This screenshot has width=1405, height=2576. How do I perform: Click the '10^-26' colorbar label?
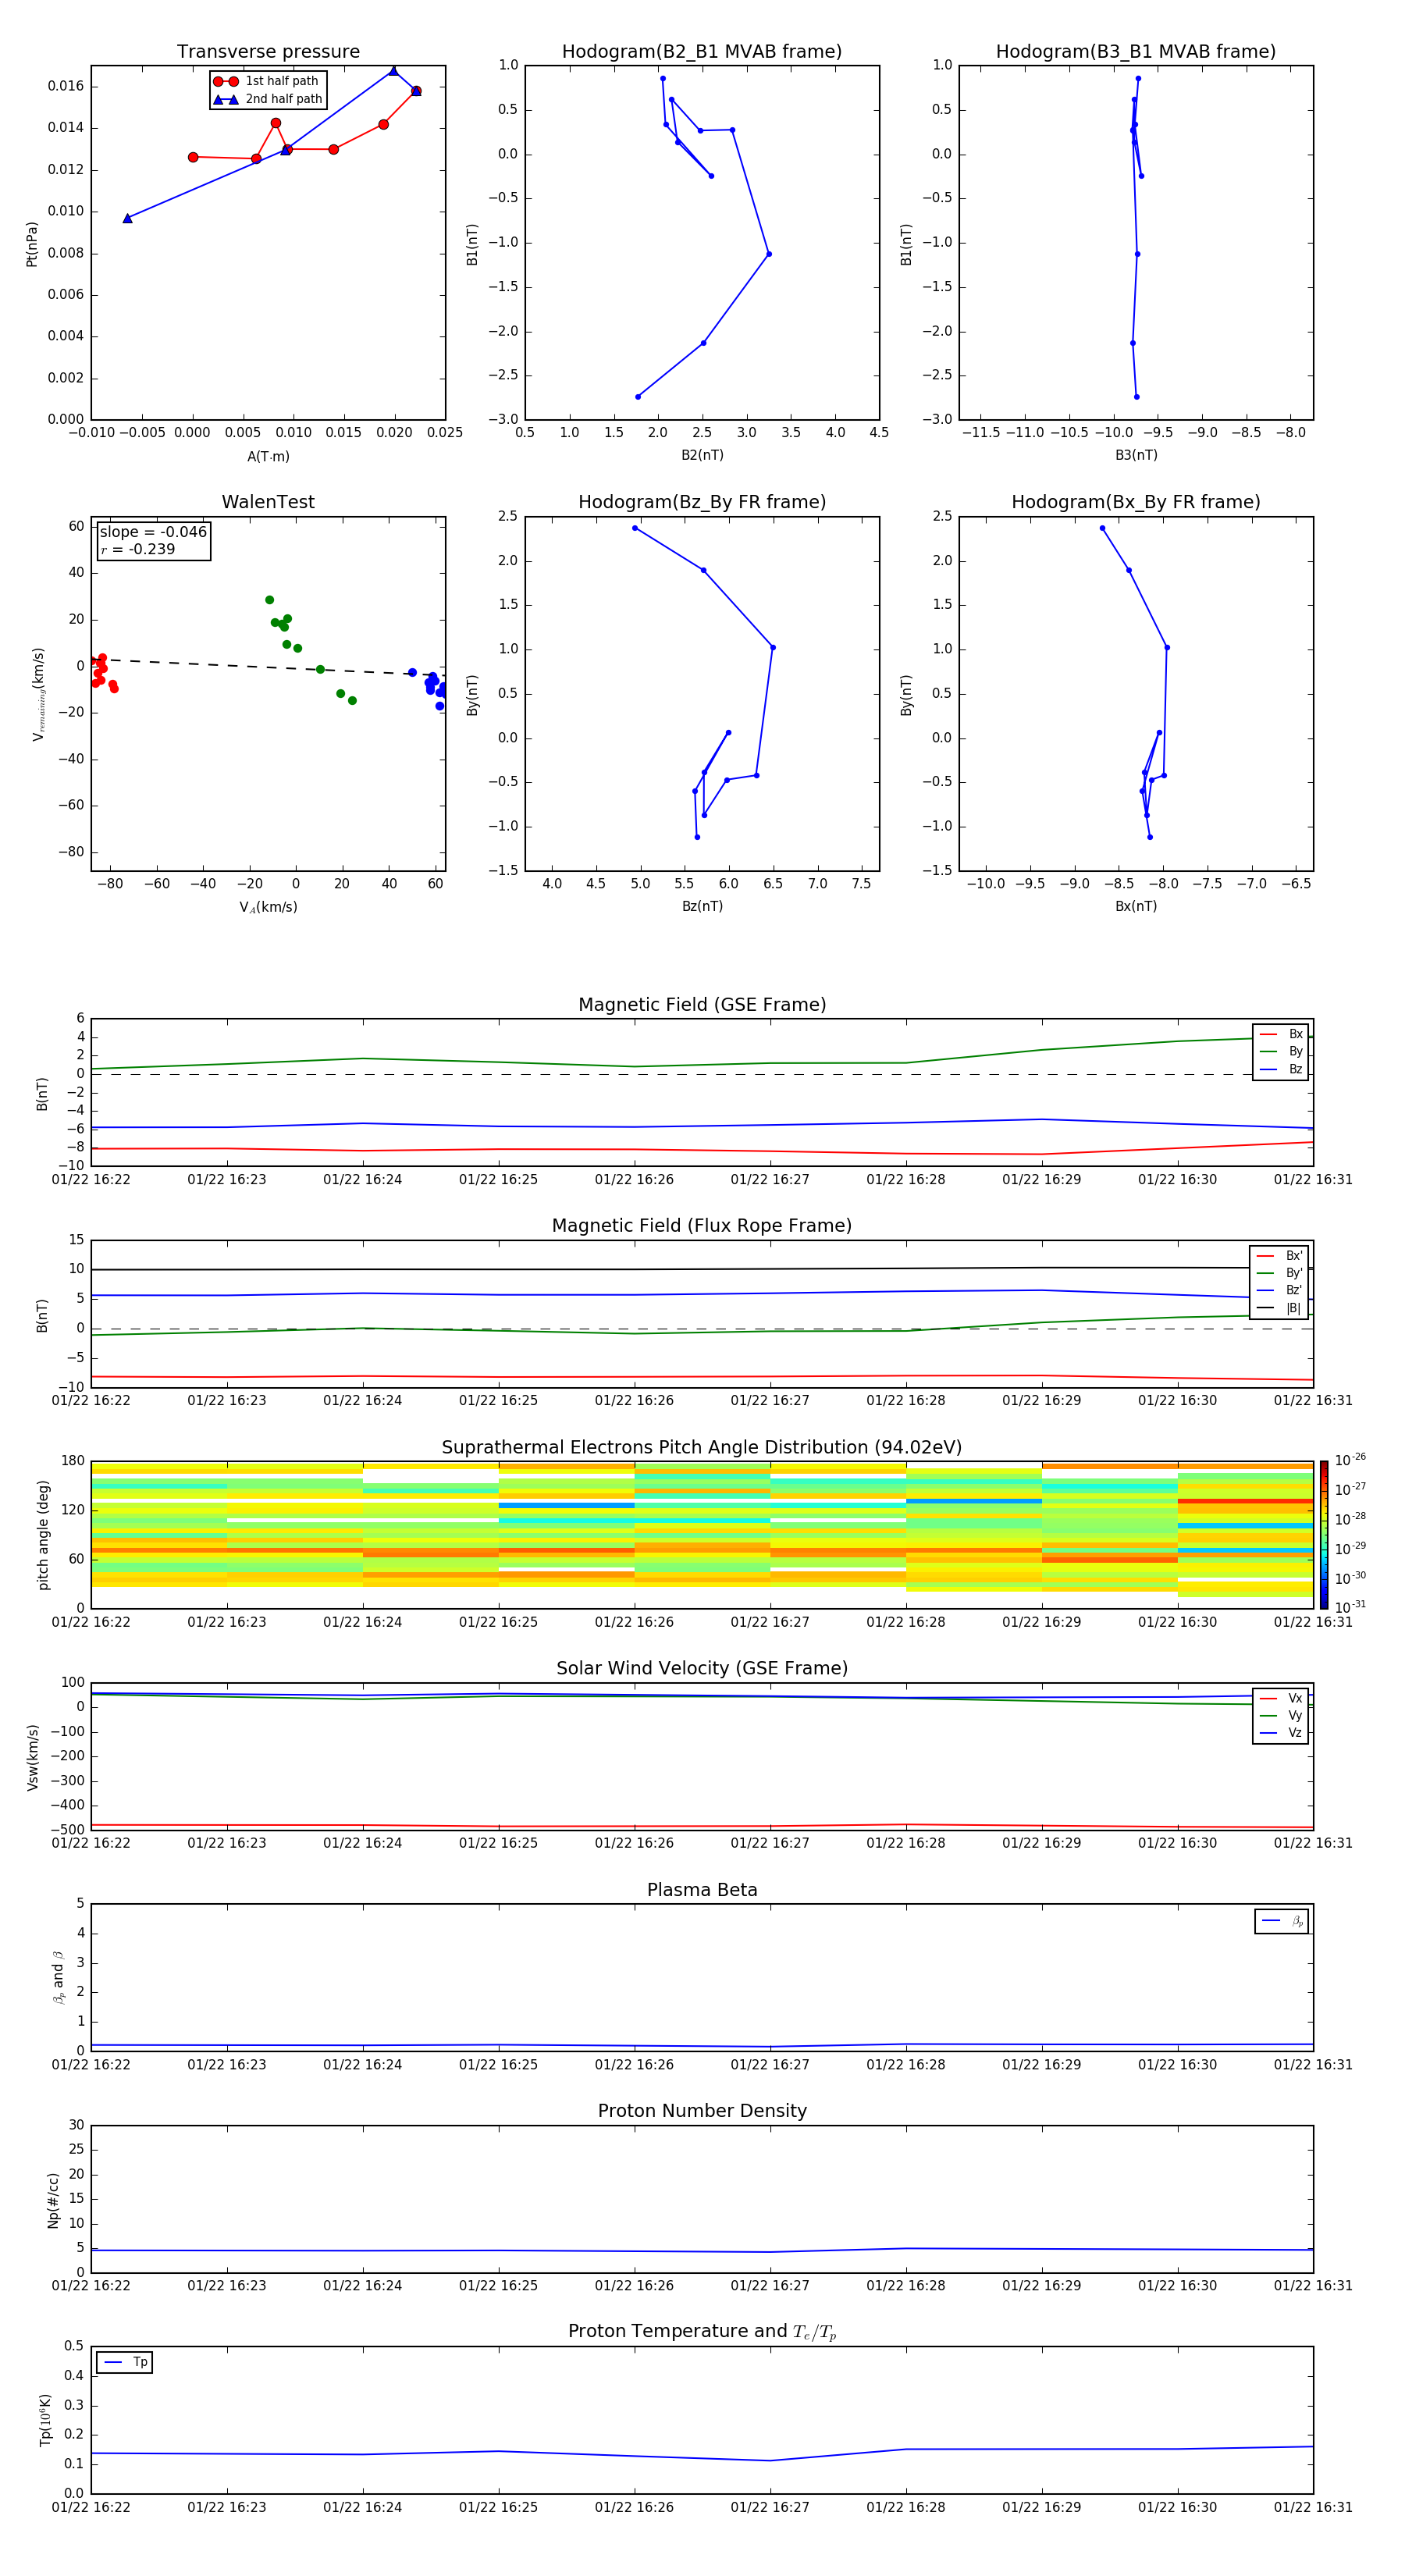pyautogui.click(x=1350, y=1460)
